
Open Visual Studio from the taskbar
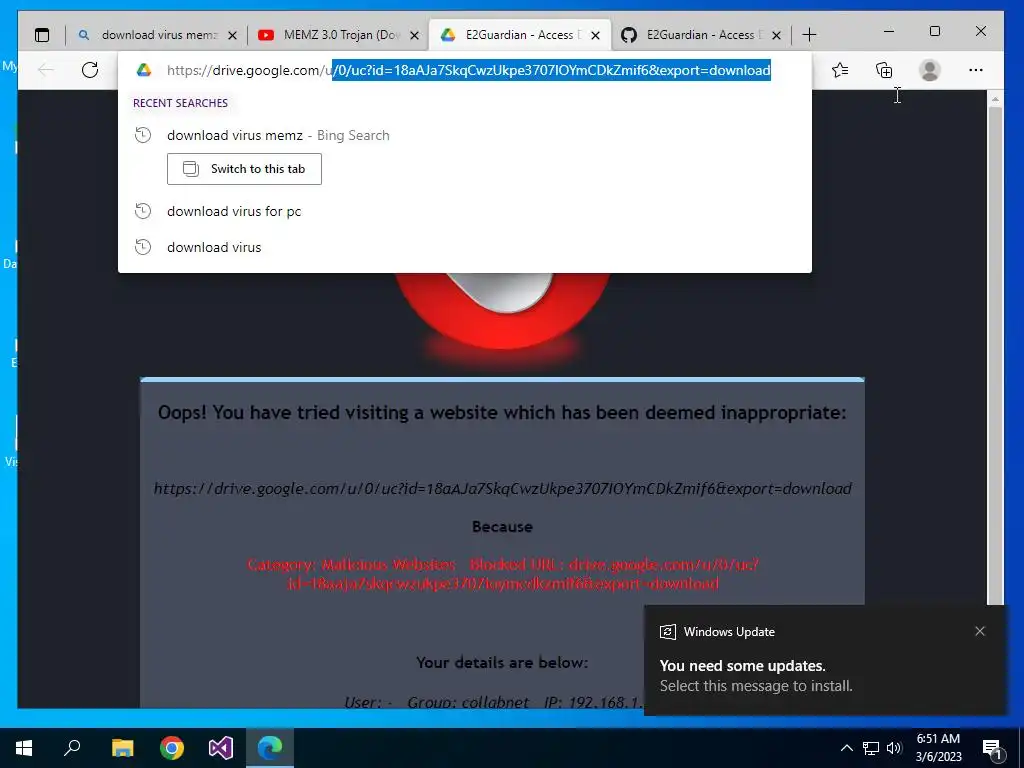(221, 748)
